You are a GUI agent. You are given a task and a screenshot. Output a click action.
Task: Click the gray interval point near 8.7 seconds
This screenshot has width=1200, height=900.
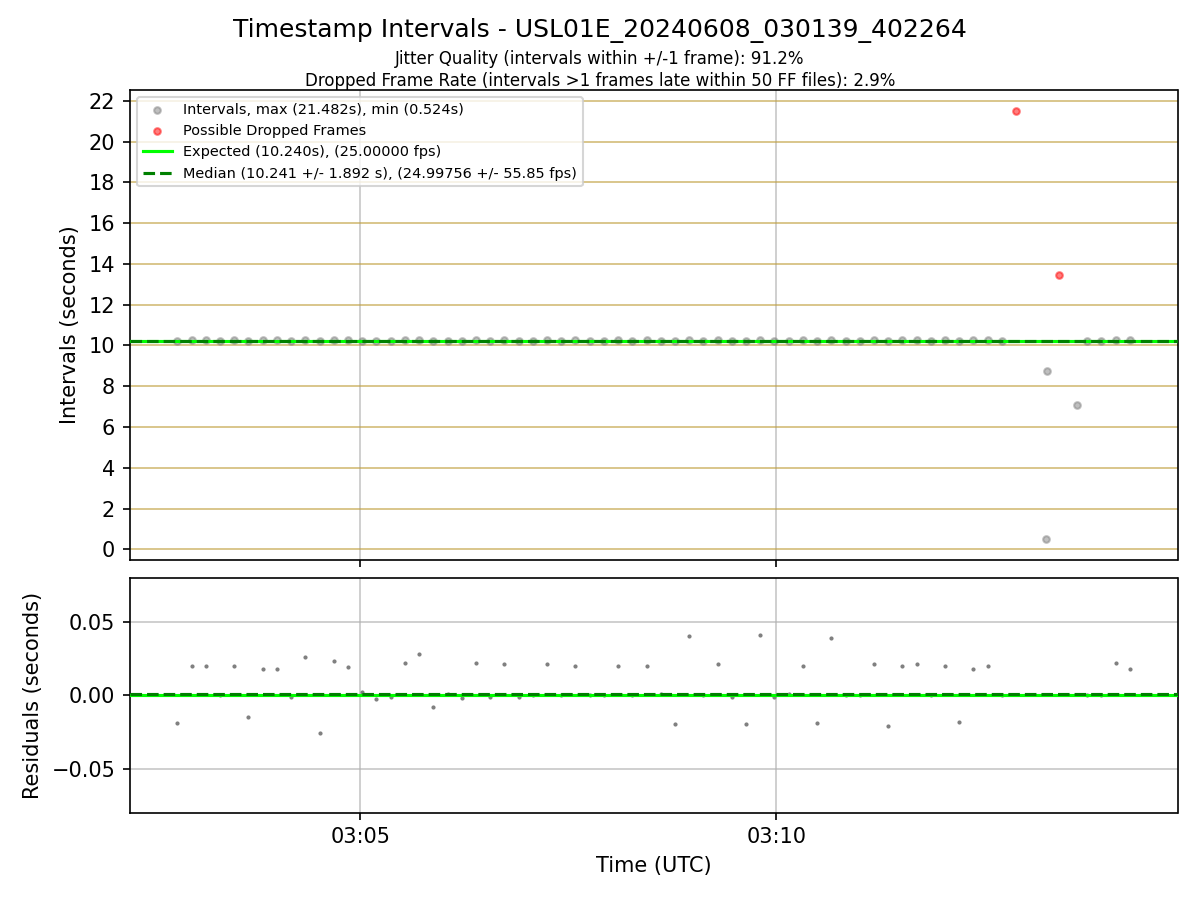(1047, 371)
